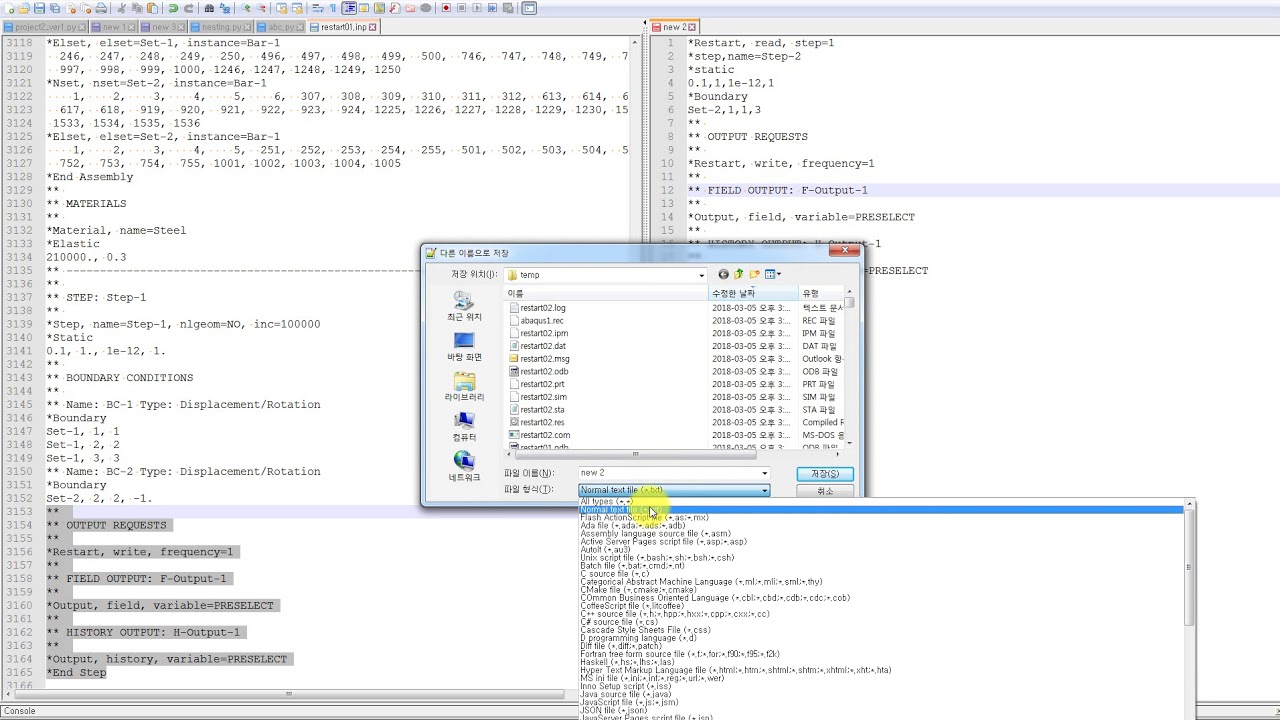This screenshot has height=720, width=1280.
Task: Click the 저장(S) save button
Action: click(825, 474)
